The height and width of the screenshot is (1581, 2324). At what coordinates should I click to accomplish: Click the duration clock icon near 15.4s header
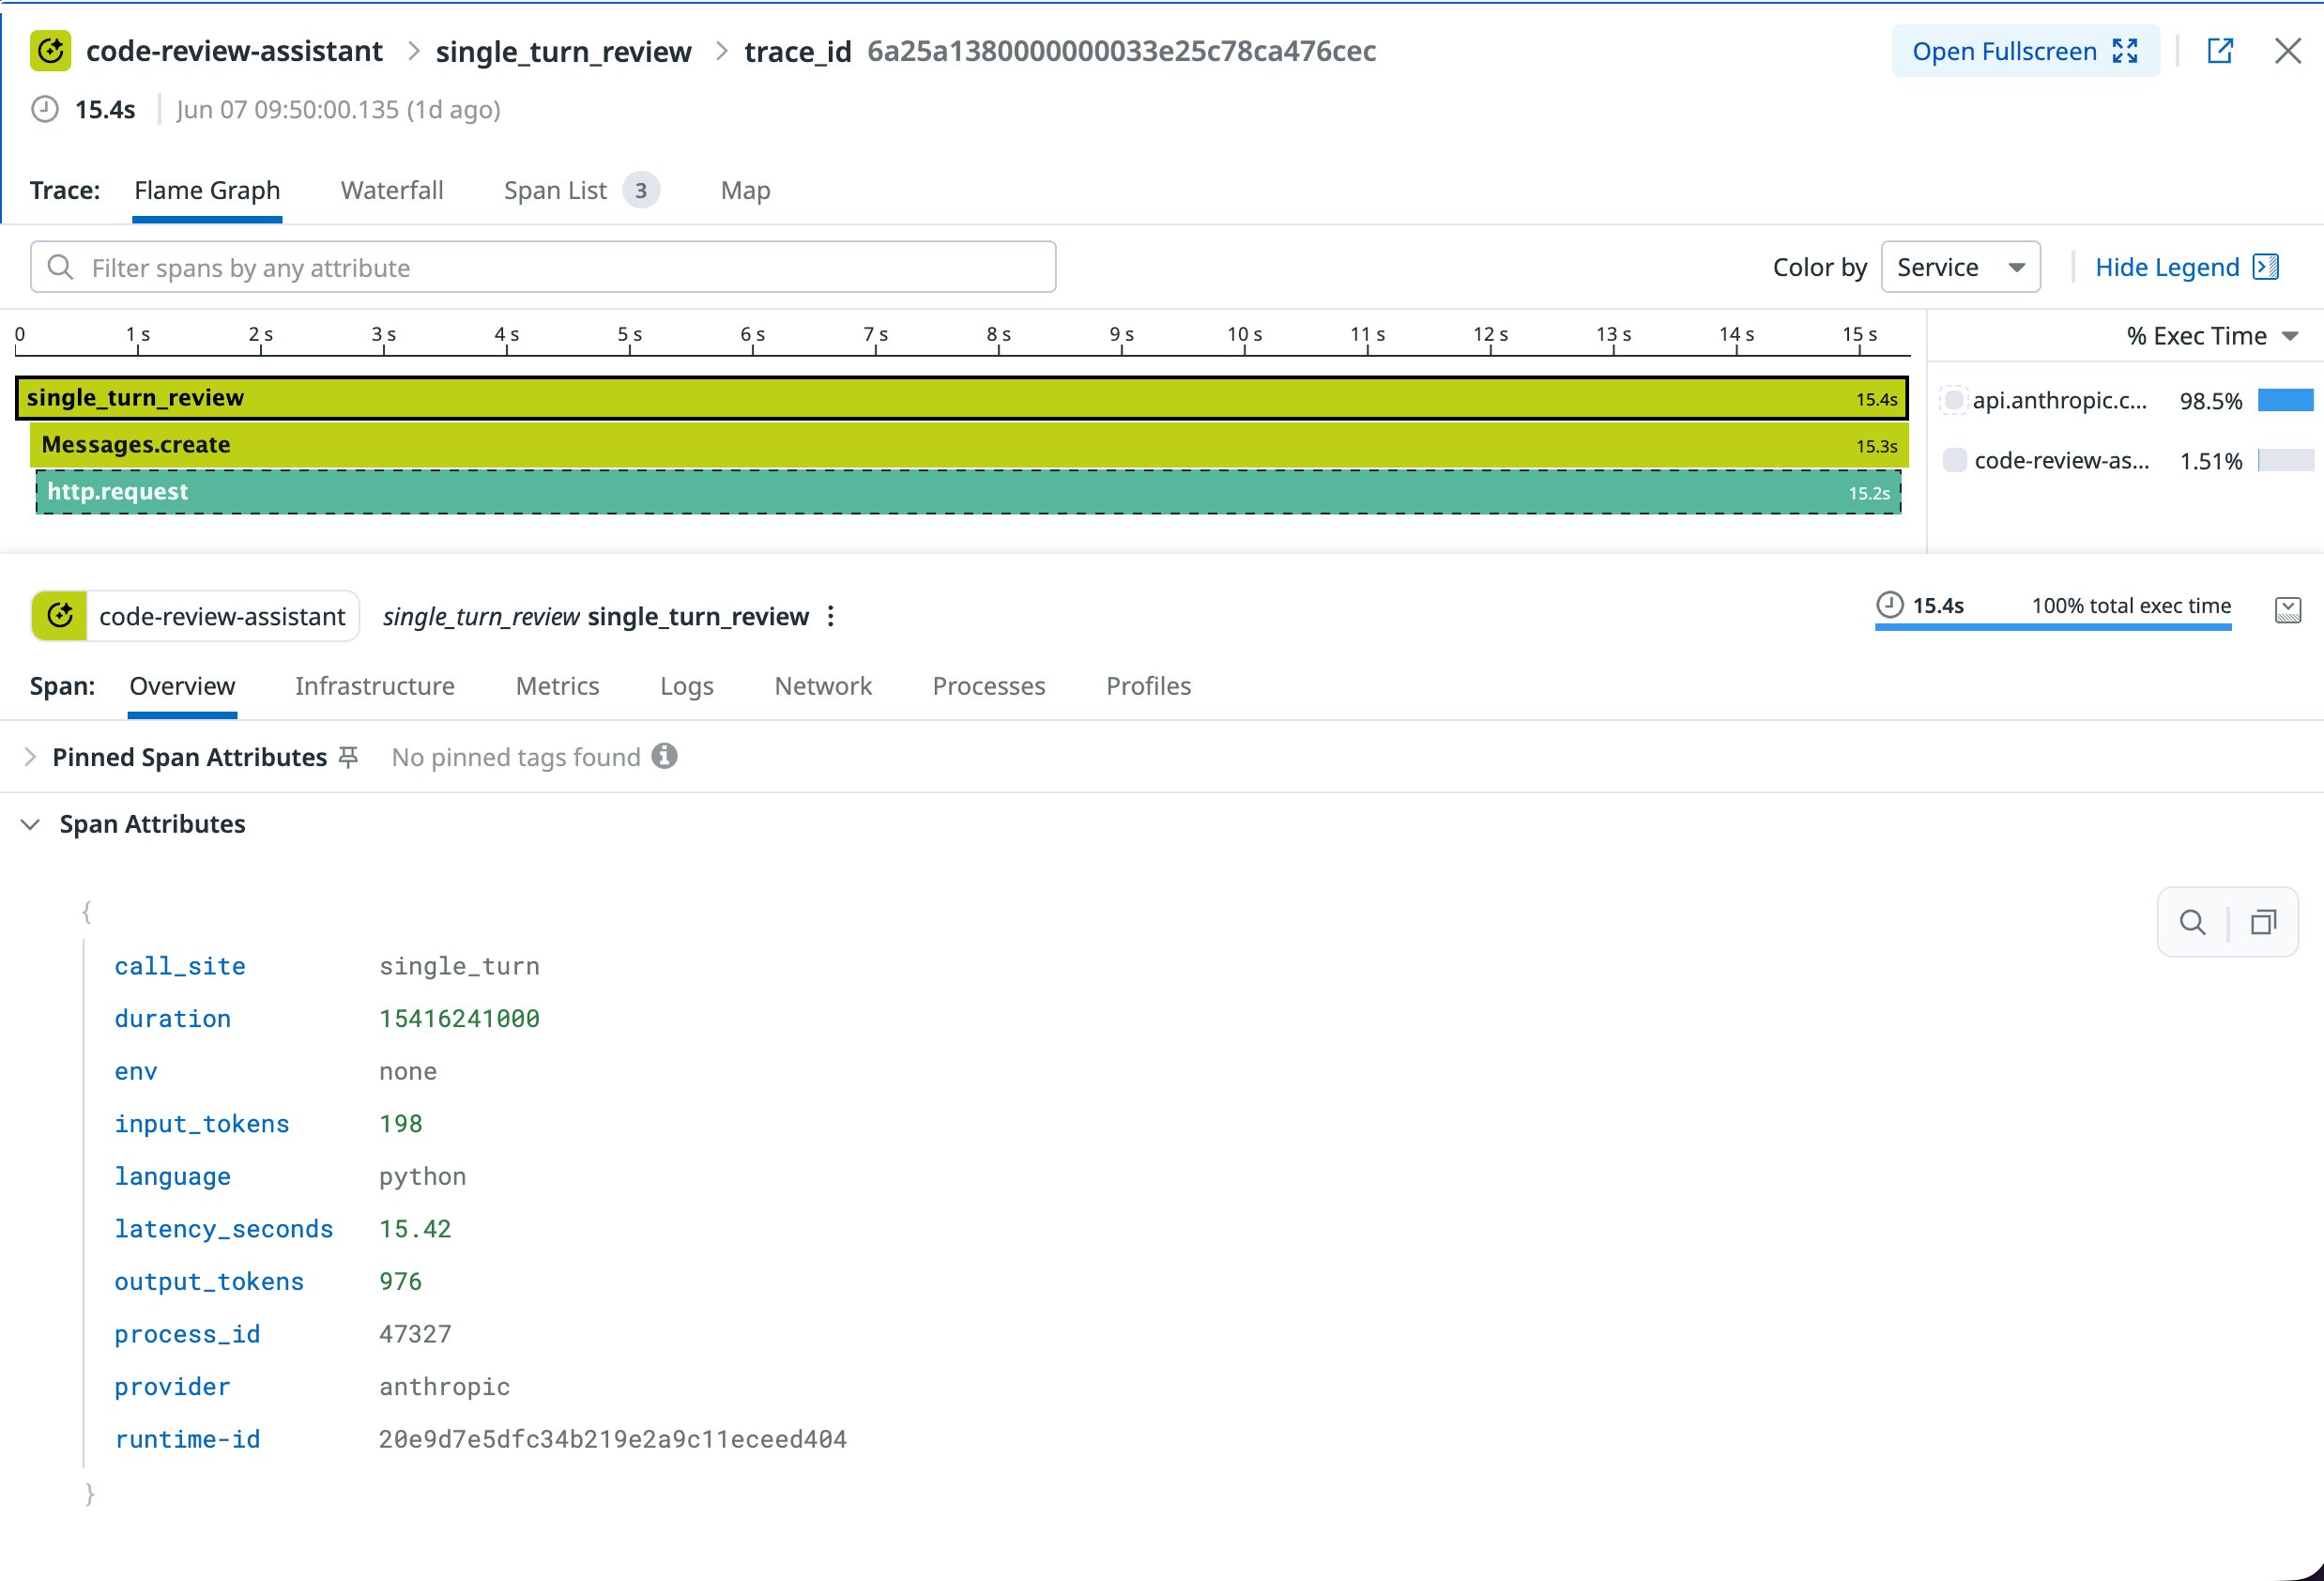click(45, 109)
